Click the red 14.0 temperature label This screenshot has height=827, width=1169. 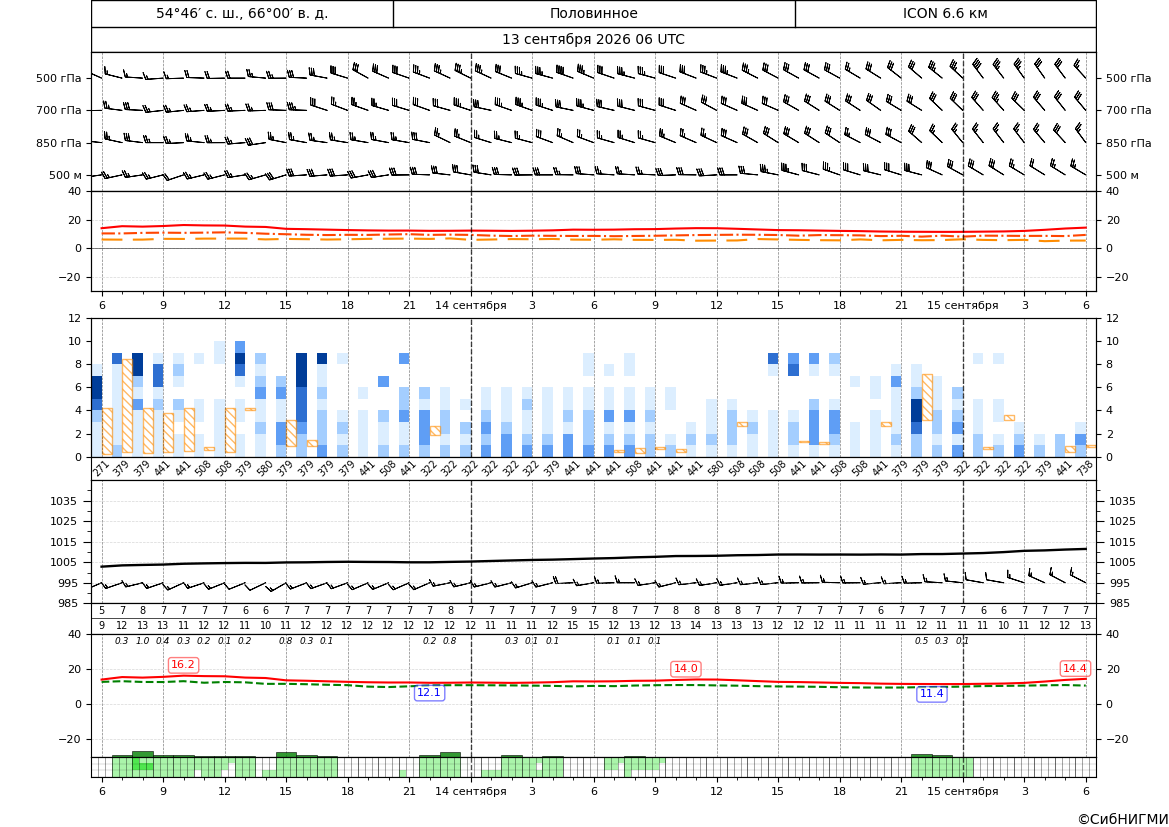685,668
